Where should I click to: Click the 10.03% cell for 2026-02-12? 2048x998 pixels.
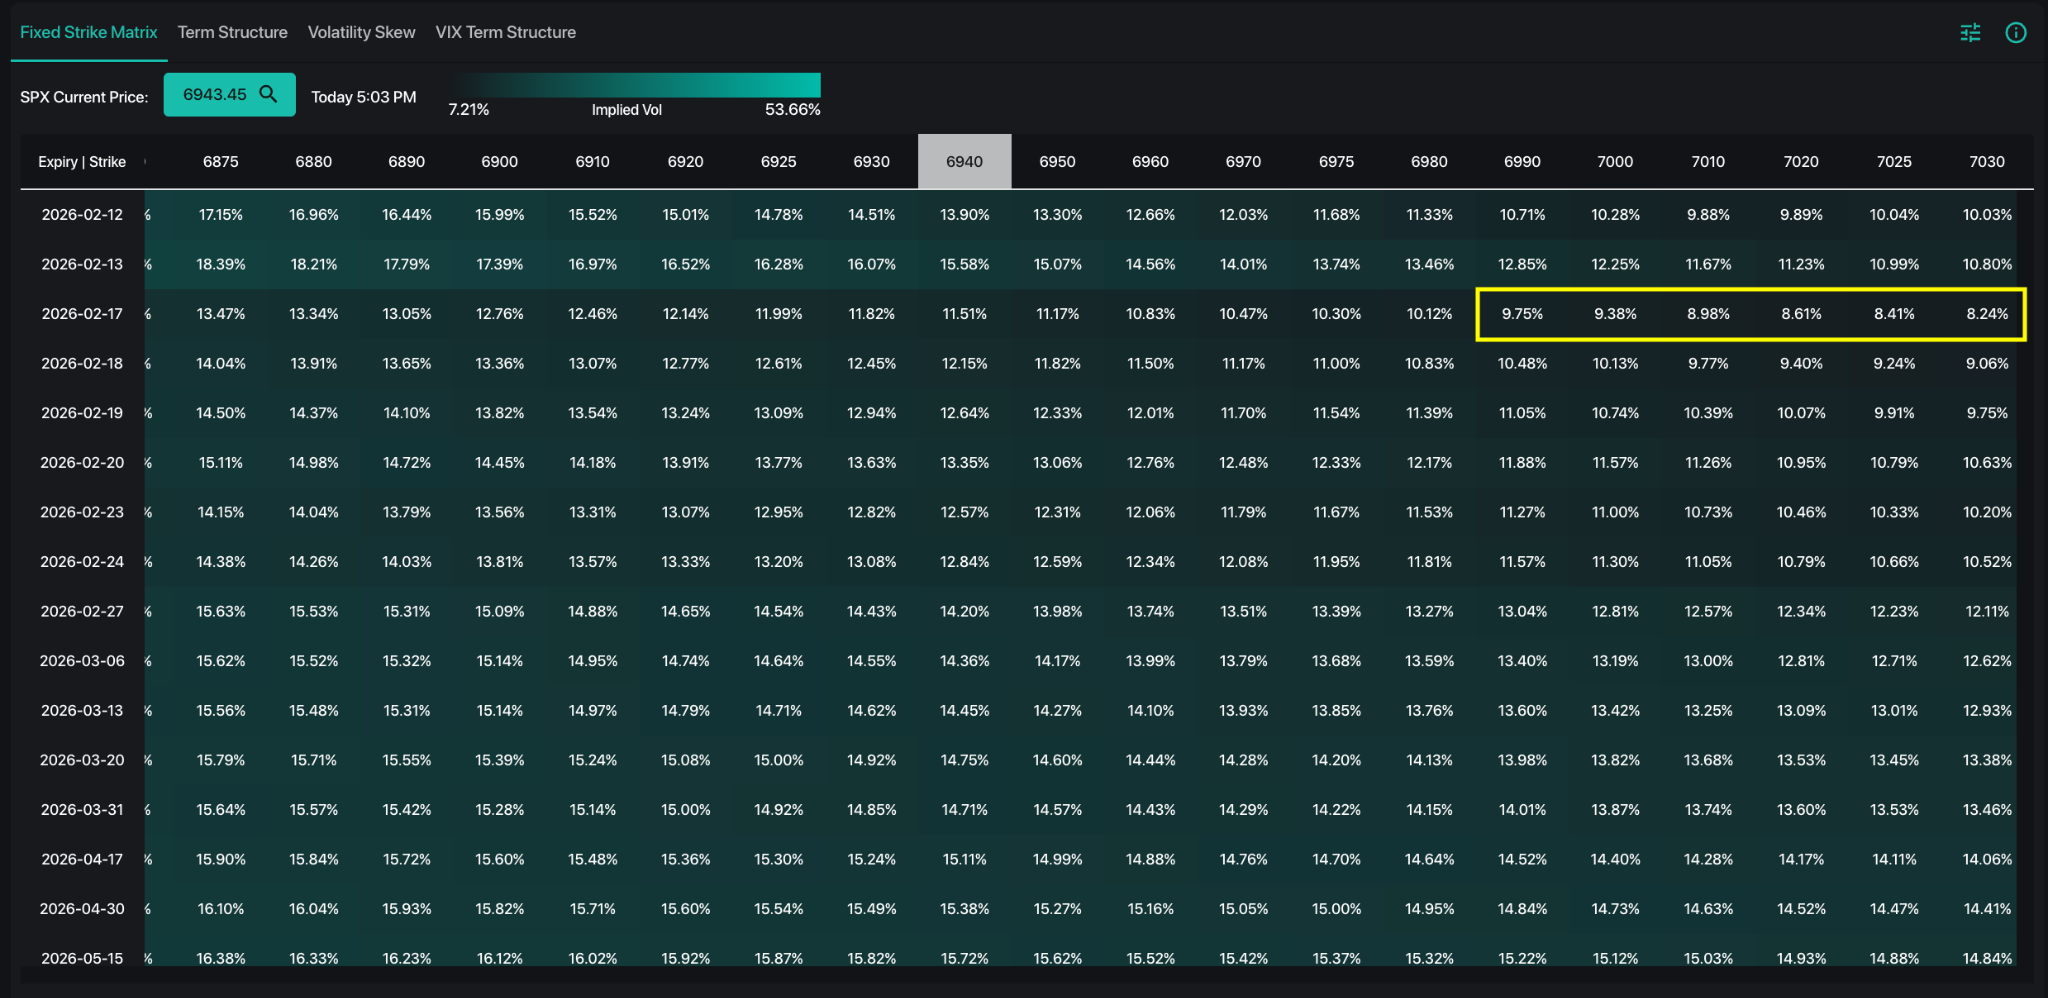(x=1987, y=215)
